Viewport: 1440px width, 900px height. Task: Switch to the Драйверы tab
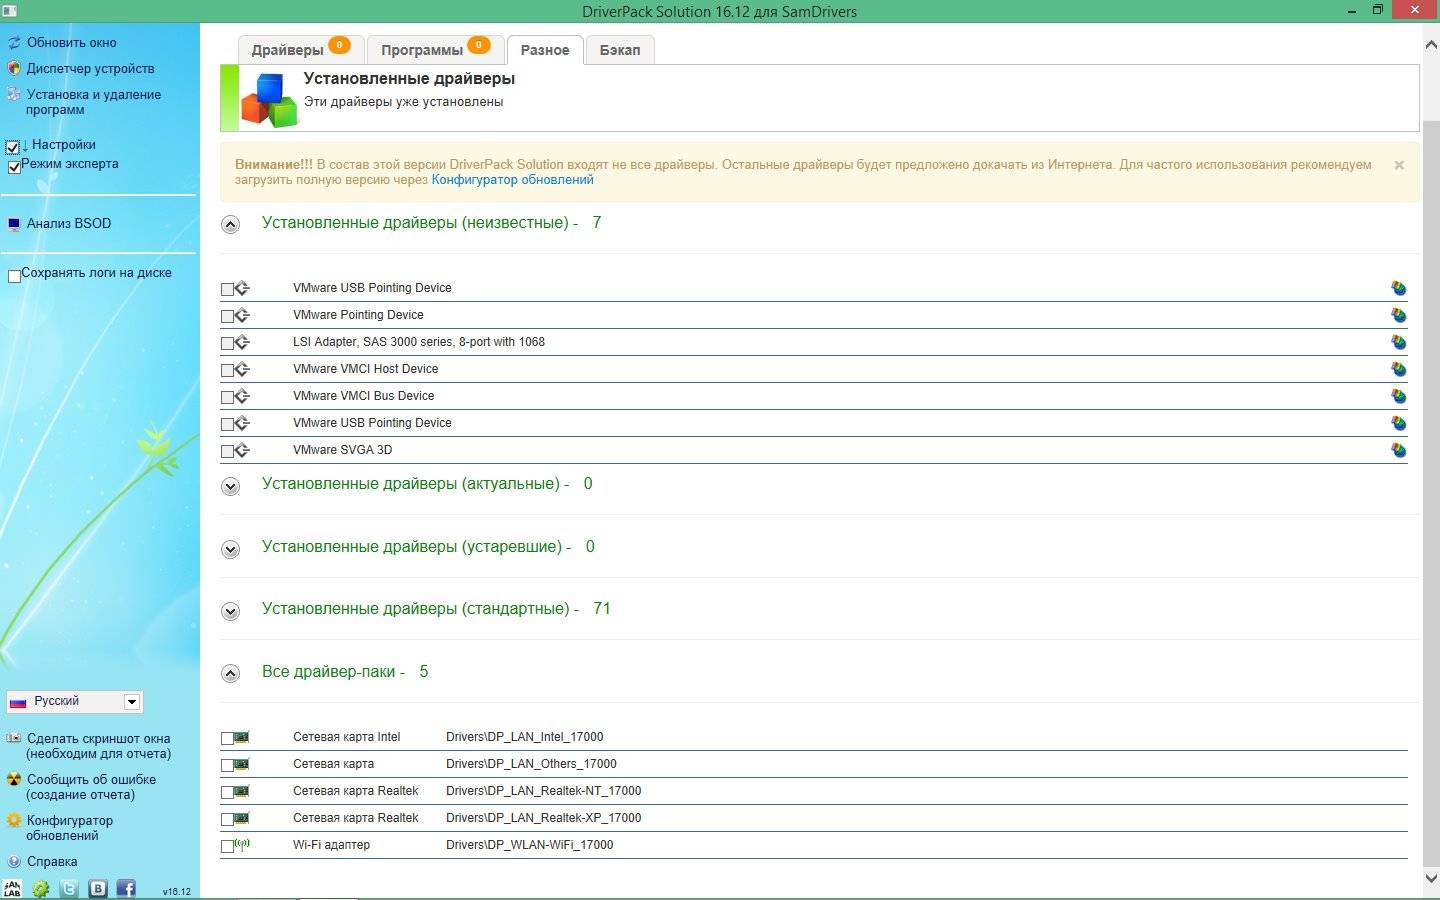click(x=301, y=50)
